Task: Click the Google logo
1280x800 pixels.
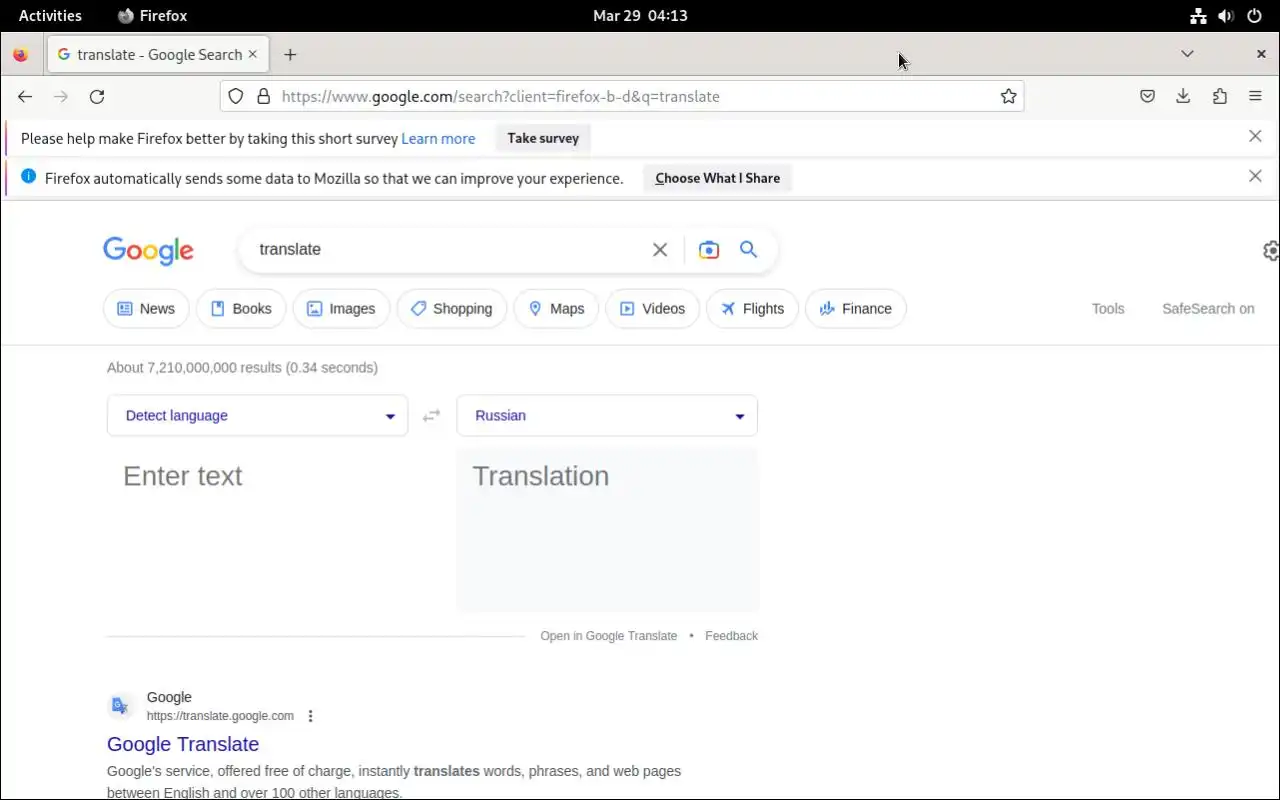Action: click(x=148, y=250)
